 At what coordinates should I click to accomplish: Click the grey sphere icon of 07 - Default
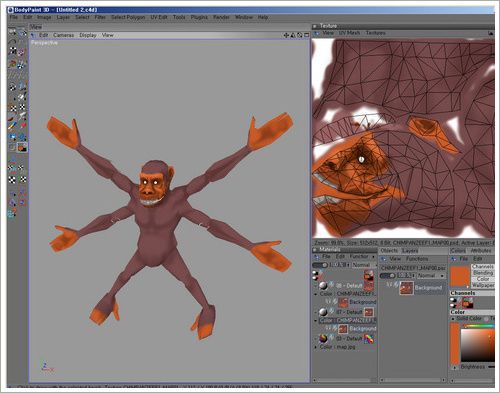point(323,312)
